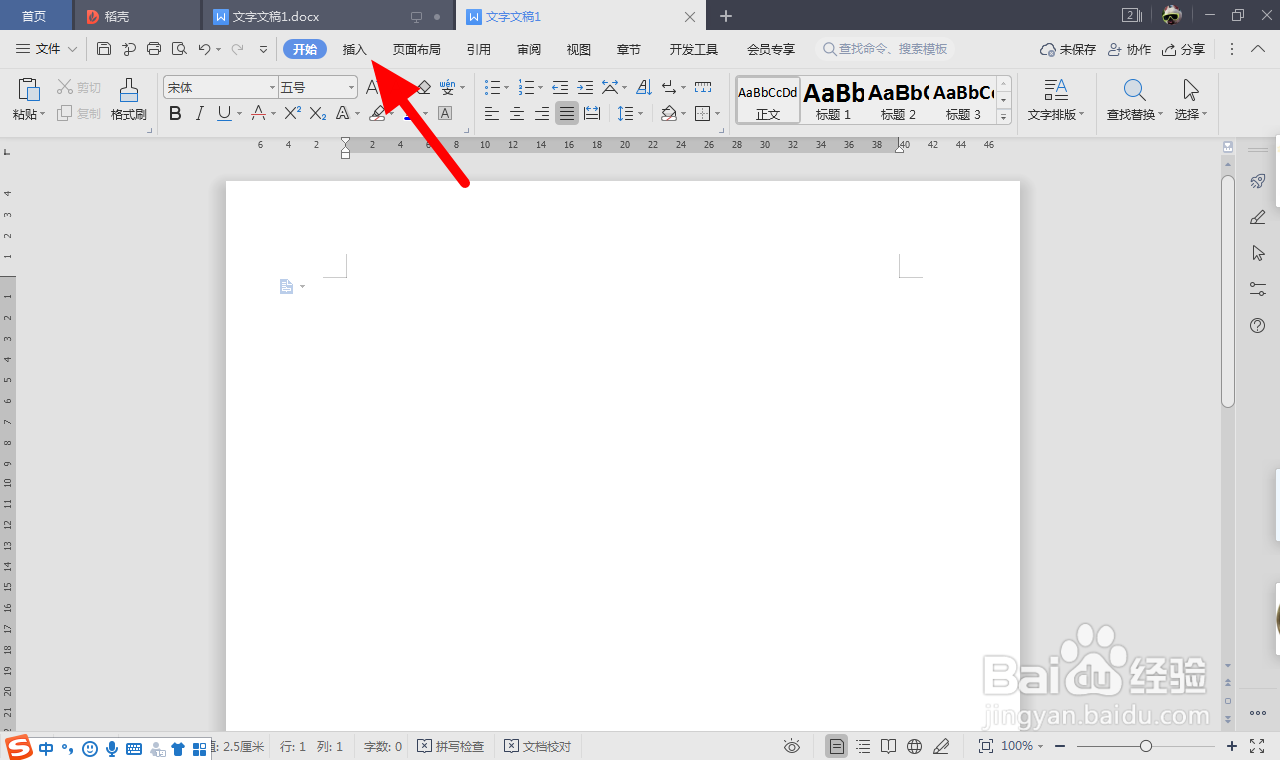
Task: Click the Save icon in quick access toolbar
Action: point(104,49)
